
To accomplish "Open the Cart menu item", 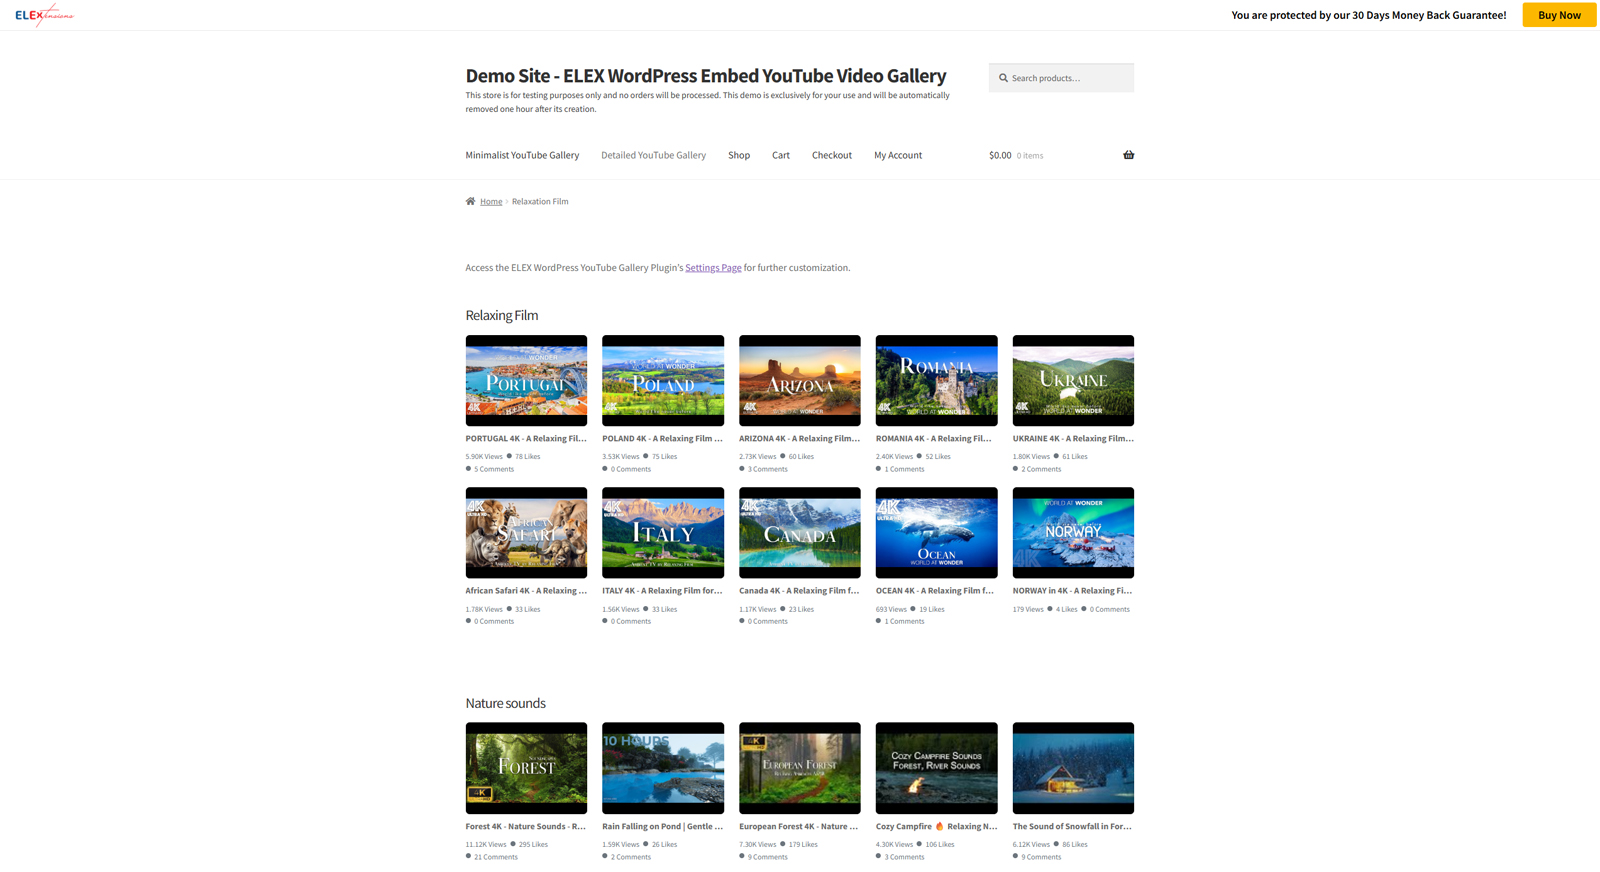I will click(x=781, y=155).
